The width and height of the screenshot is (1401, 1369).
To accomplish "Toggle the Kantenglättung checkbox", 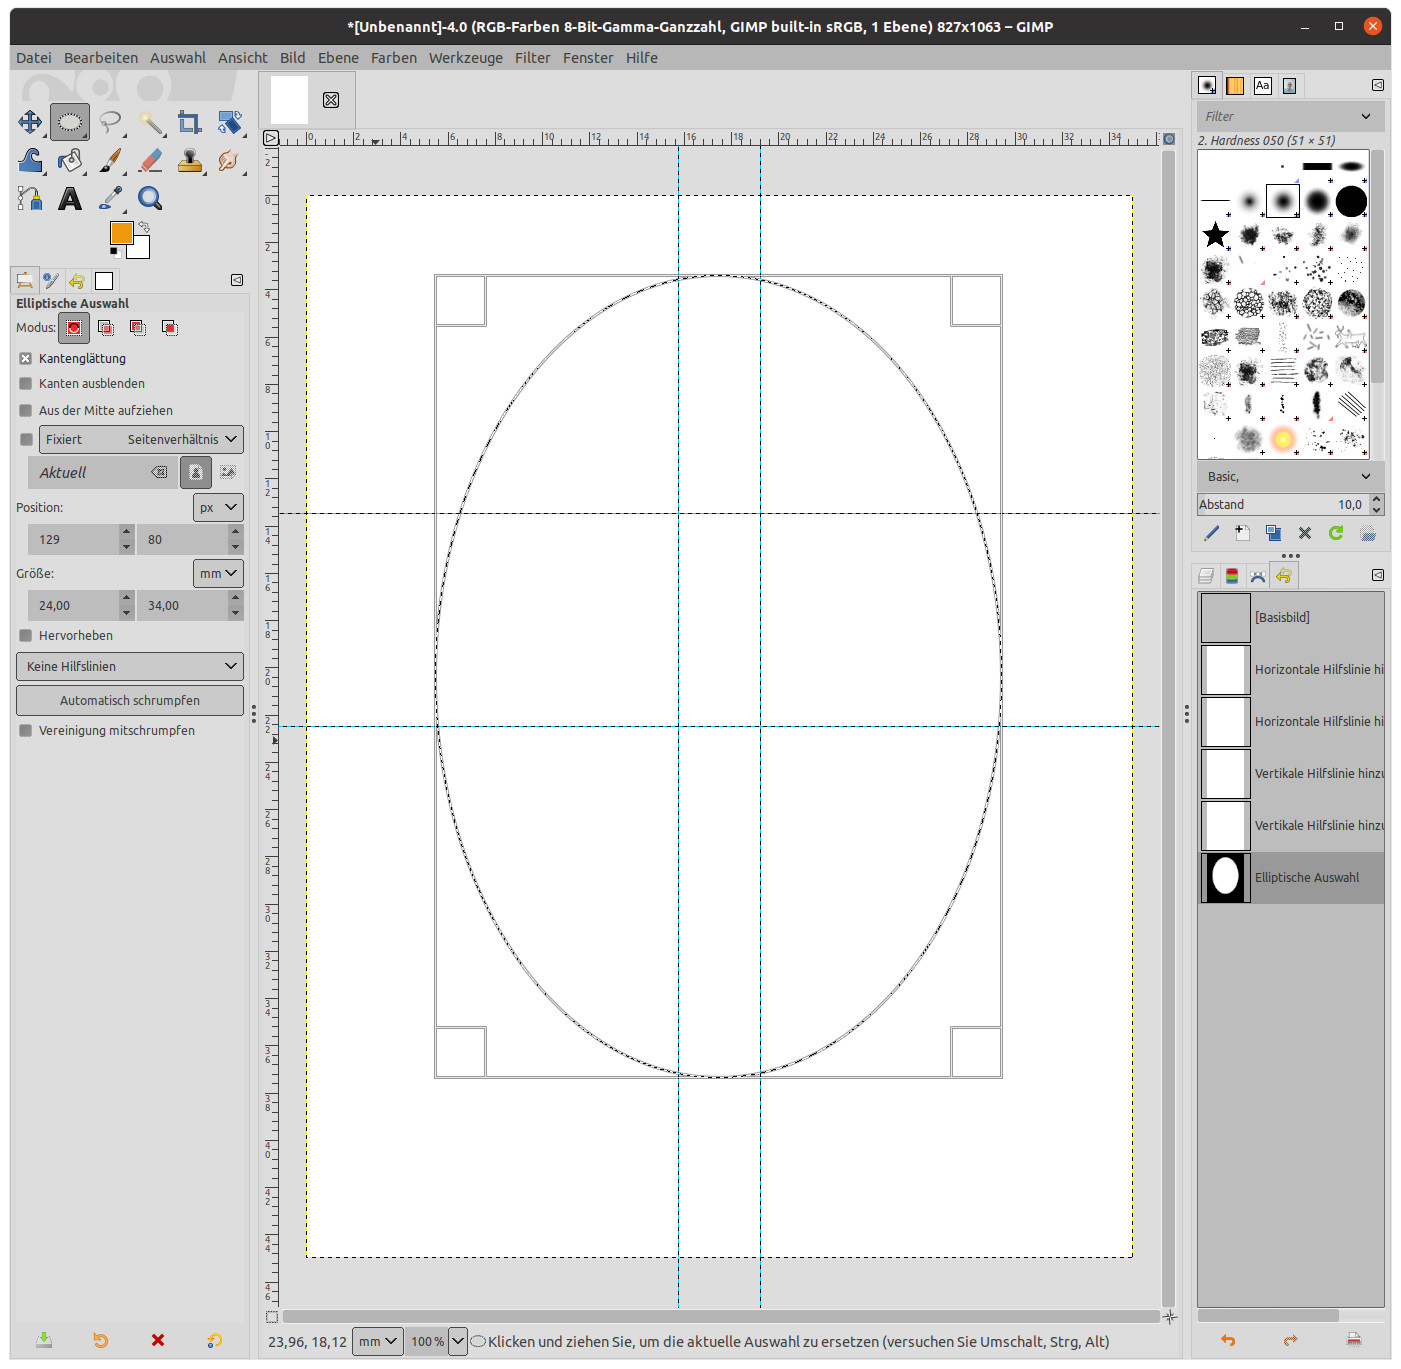I will pos(26,358).
